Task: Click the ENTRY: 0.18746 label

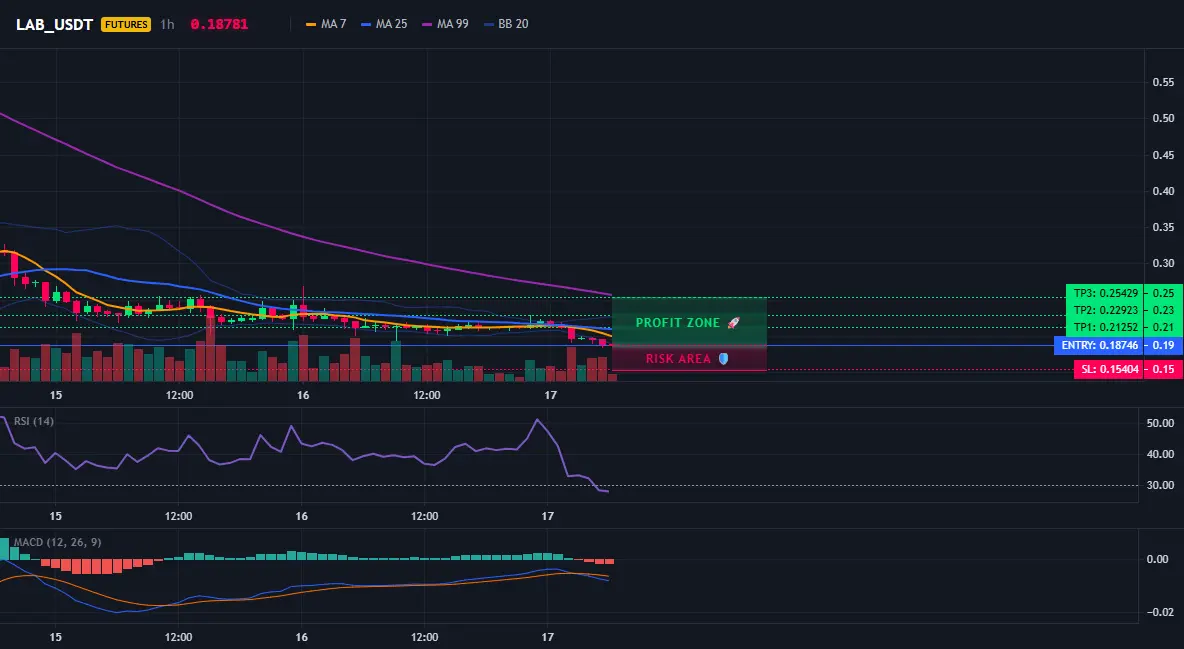Action: [1099, 345]
